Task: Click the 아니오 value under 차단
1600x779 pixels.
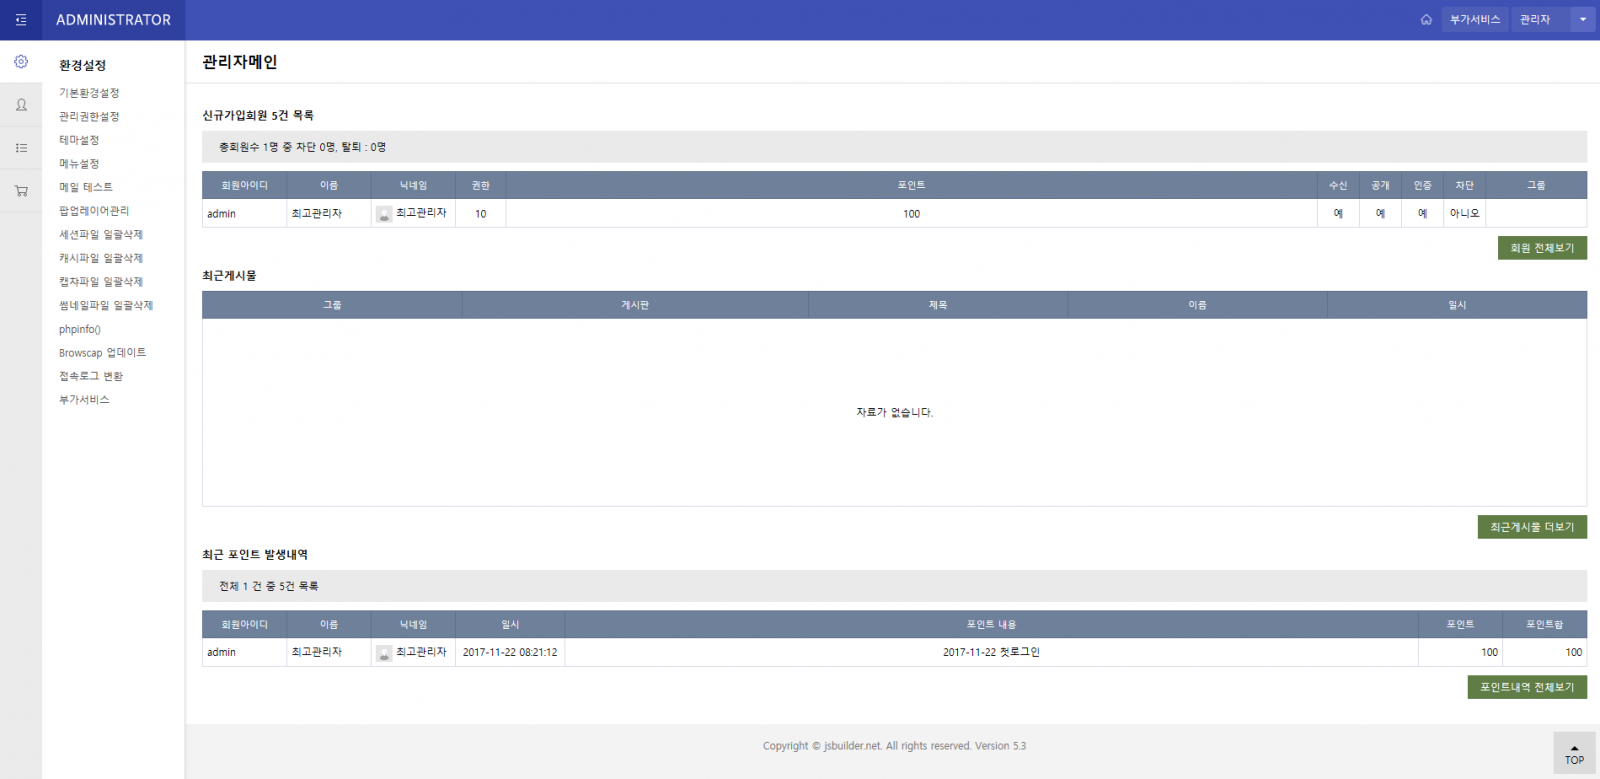Action: 1465,213
